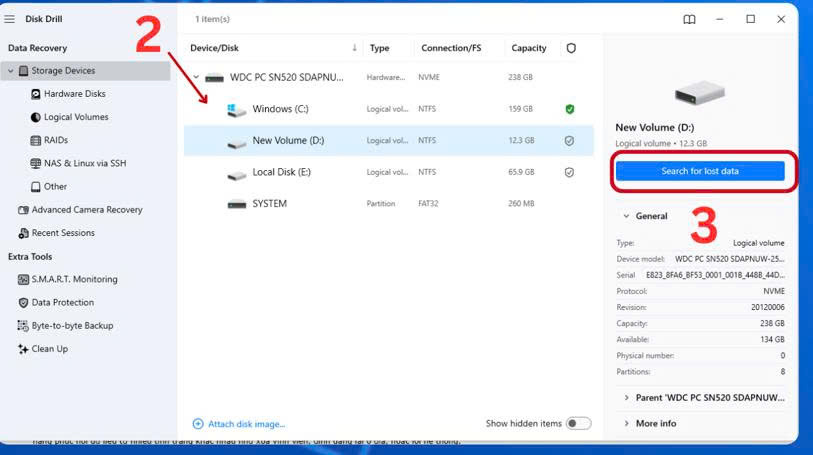The height and width of the screenshot is (455, 813).
Task: Click the Data Protection shield icon
Action: coord(23,303)
